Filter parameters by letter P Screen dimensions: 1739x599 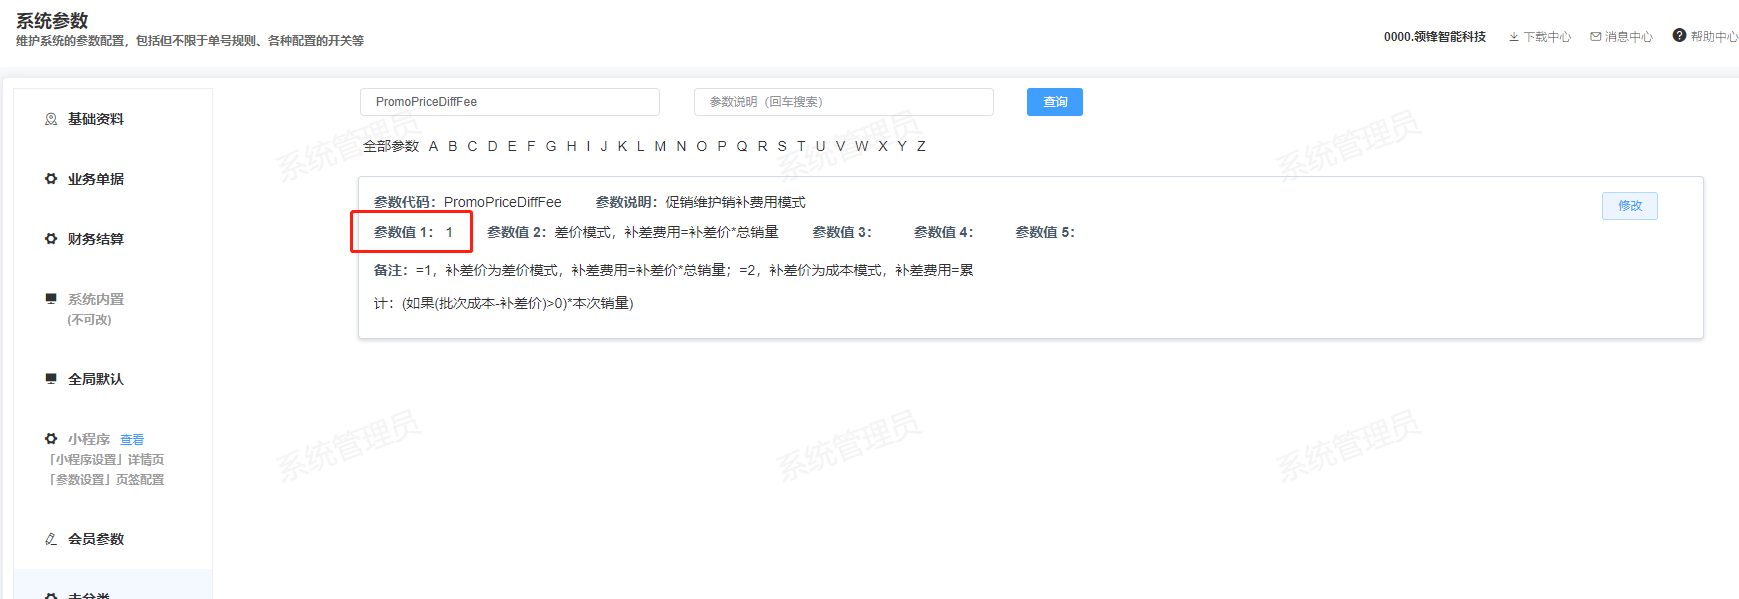tap(722, 146)
